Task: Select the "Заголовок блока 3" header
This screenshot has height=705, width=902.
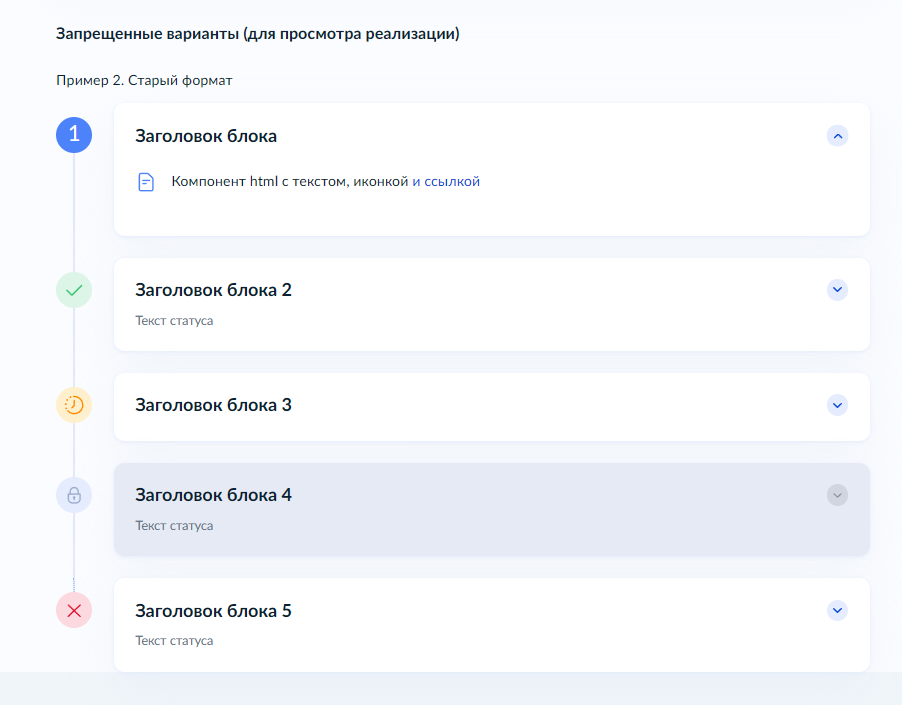Action: [x=213, y=406]
